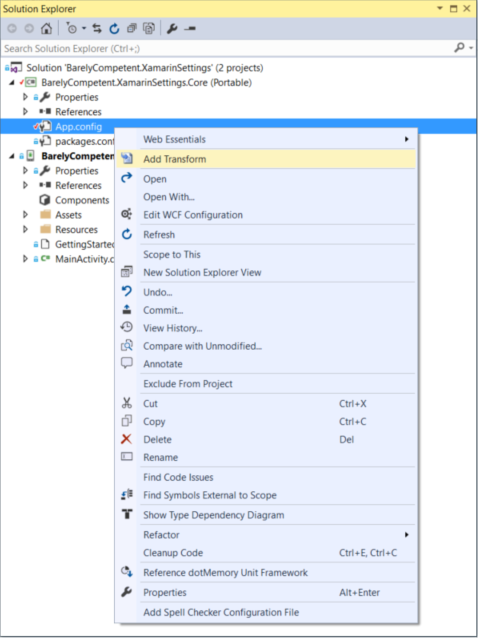Open the Solution Explorer window options dropdown
Viewport: 478px width, 638px height.
point(439,9)
